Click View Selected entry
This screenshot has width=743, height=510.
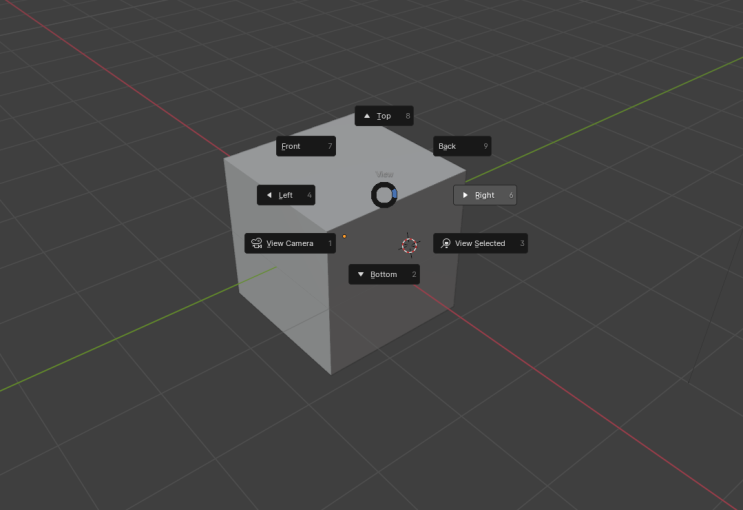pyautogui.click(x=480, y=243)
